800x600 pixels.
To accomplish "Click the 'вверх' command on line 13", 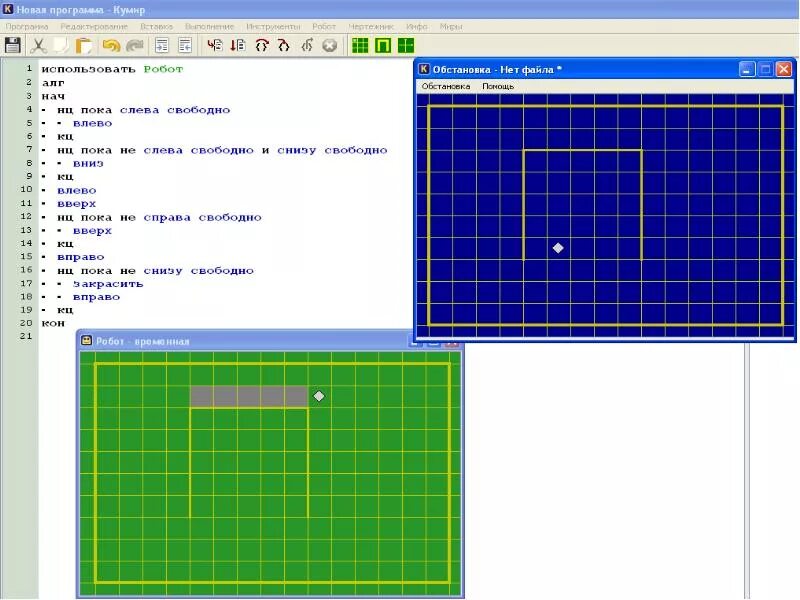I will (92, 231).
